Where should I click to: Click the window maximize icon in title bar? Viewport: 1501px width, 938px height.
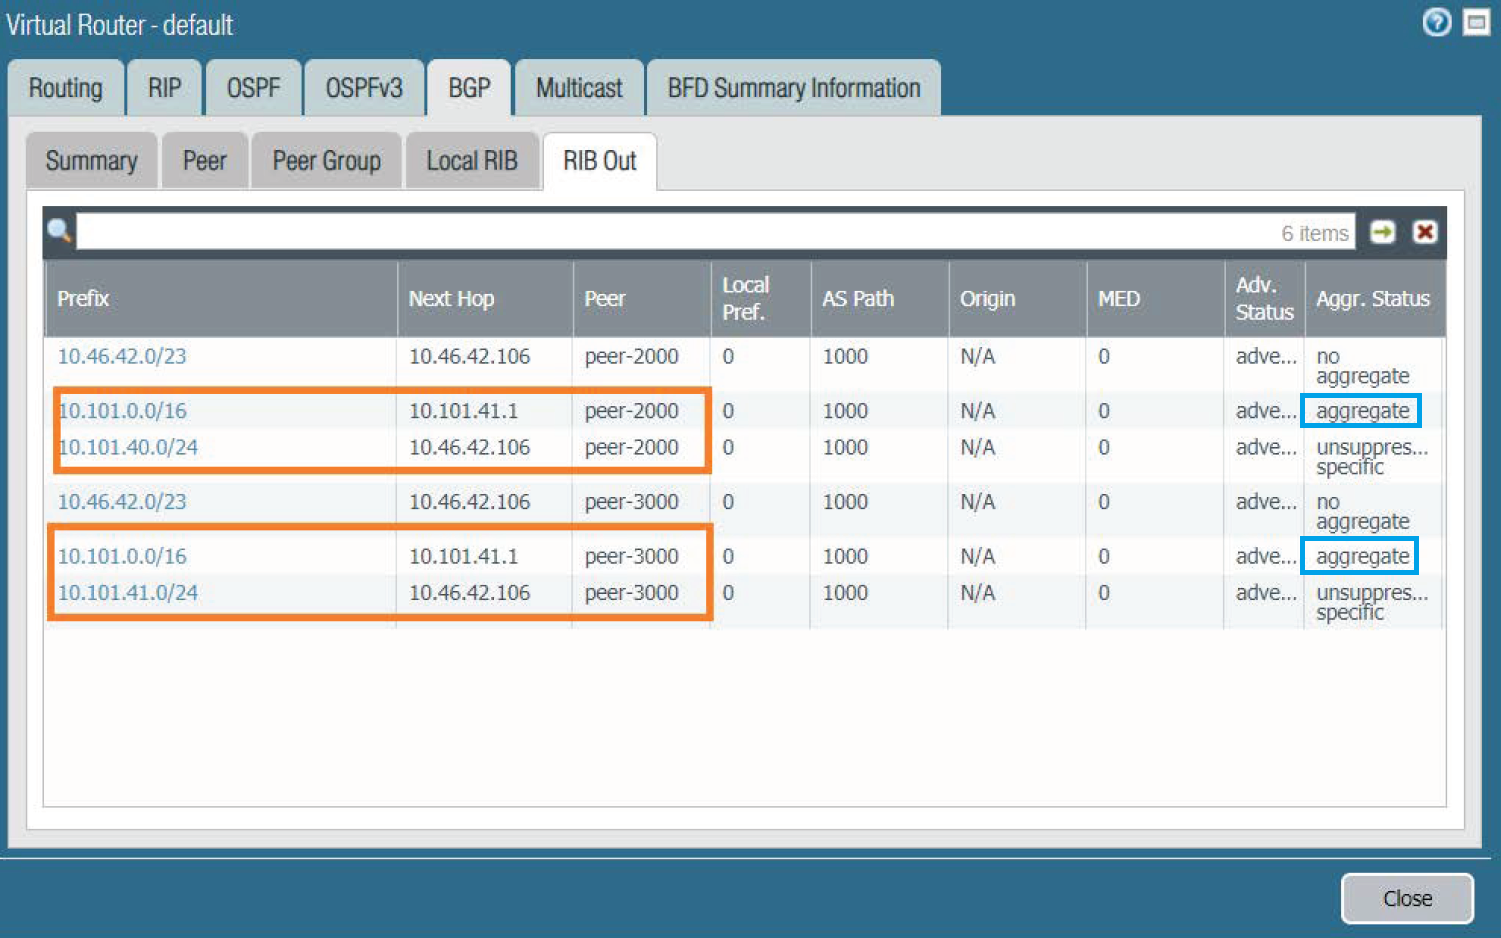1476,22
